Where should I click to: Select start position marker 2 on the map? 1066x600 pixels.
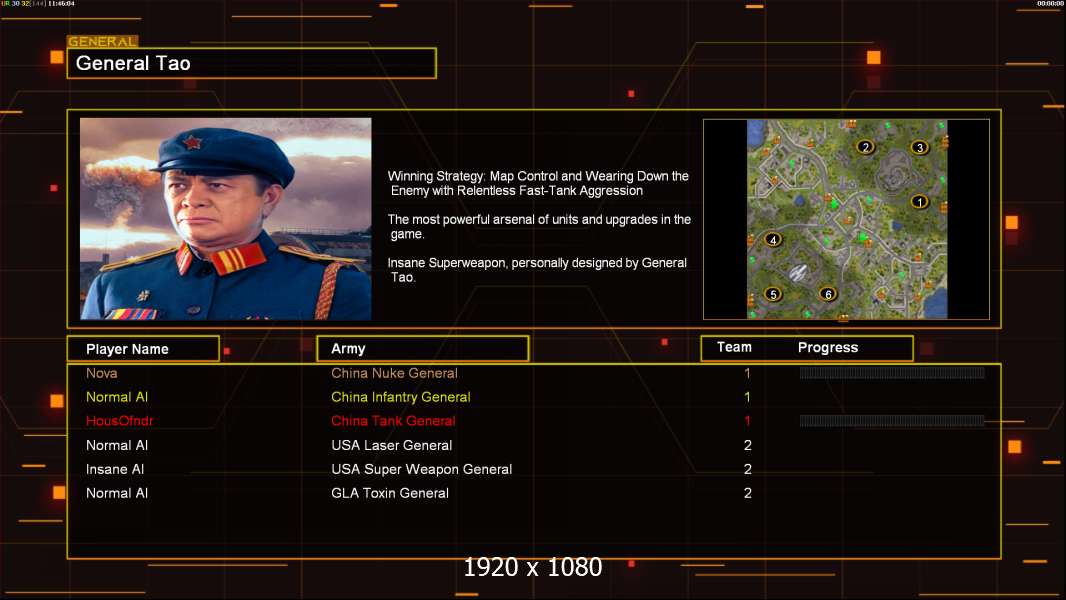(865, 147)
